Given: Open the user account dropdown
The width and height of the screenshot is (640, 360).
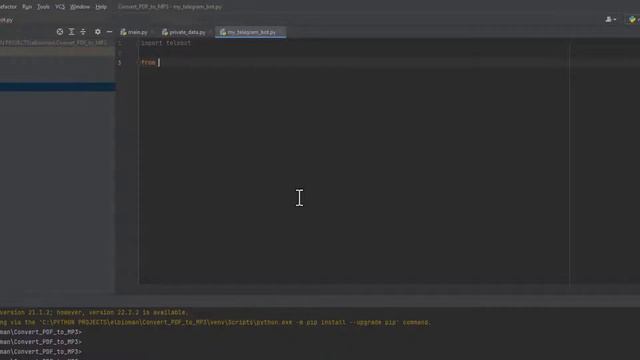Looking at the screenshot, I should tap(611, 19).
